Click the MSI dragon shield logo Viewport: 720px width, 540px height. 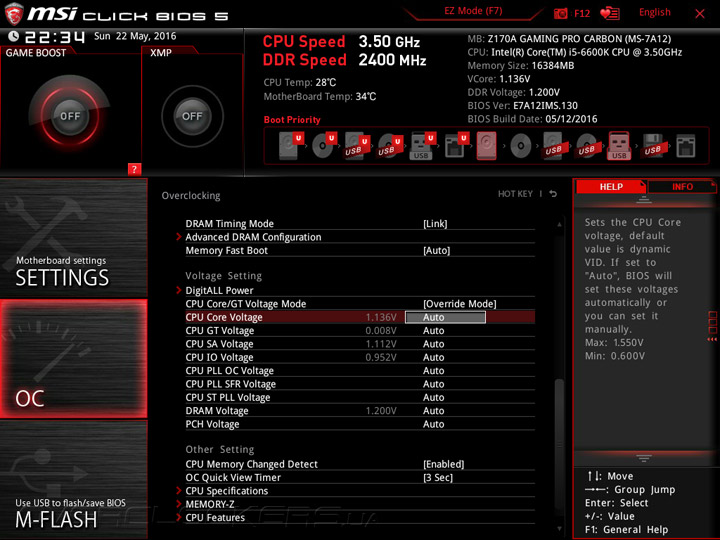[13, 14]
